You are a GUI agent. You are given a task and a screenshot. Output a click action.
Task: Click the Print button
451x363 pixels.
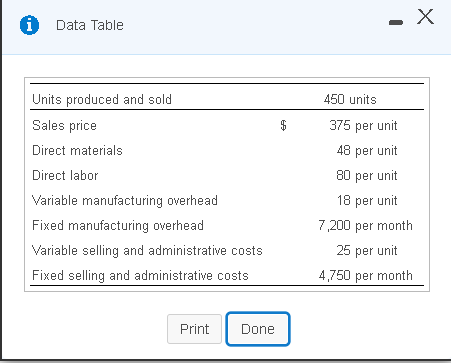coord(194,329)
